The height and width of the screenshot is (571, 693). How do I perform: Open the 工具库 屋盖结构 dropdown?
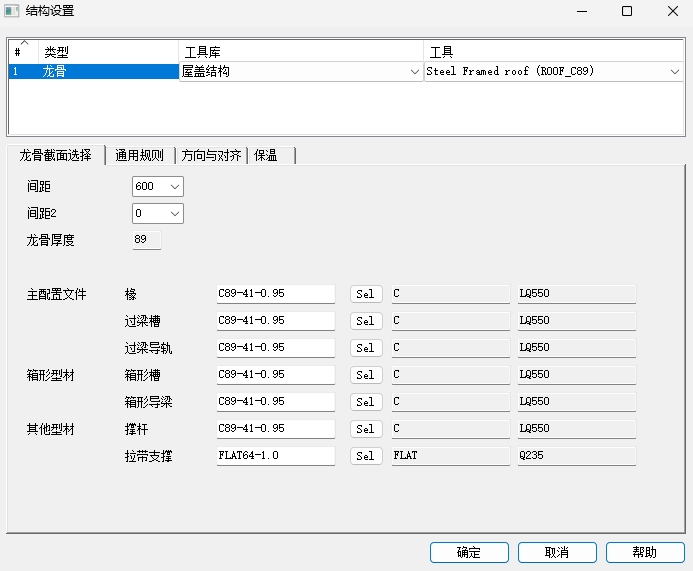[x=301, y=72]
